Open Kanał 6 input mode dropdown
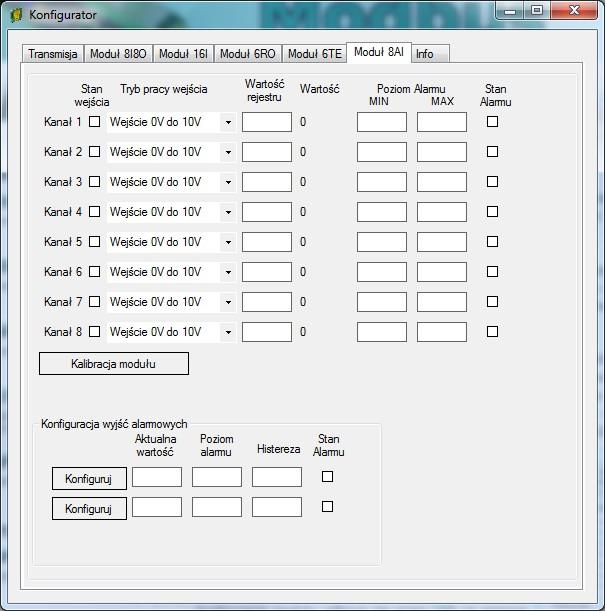 [171, 272]
